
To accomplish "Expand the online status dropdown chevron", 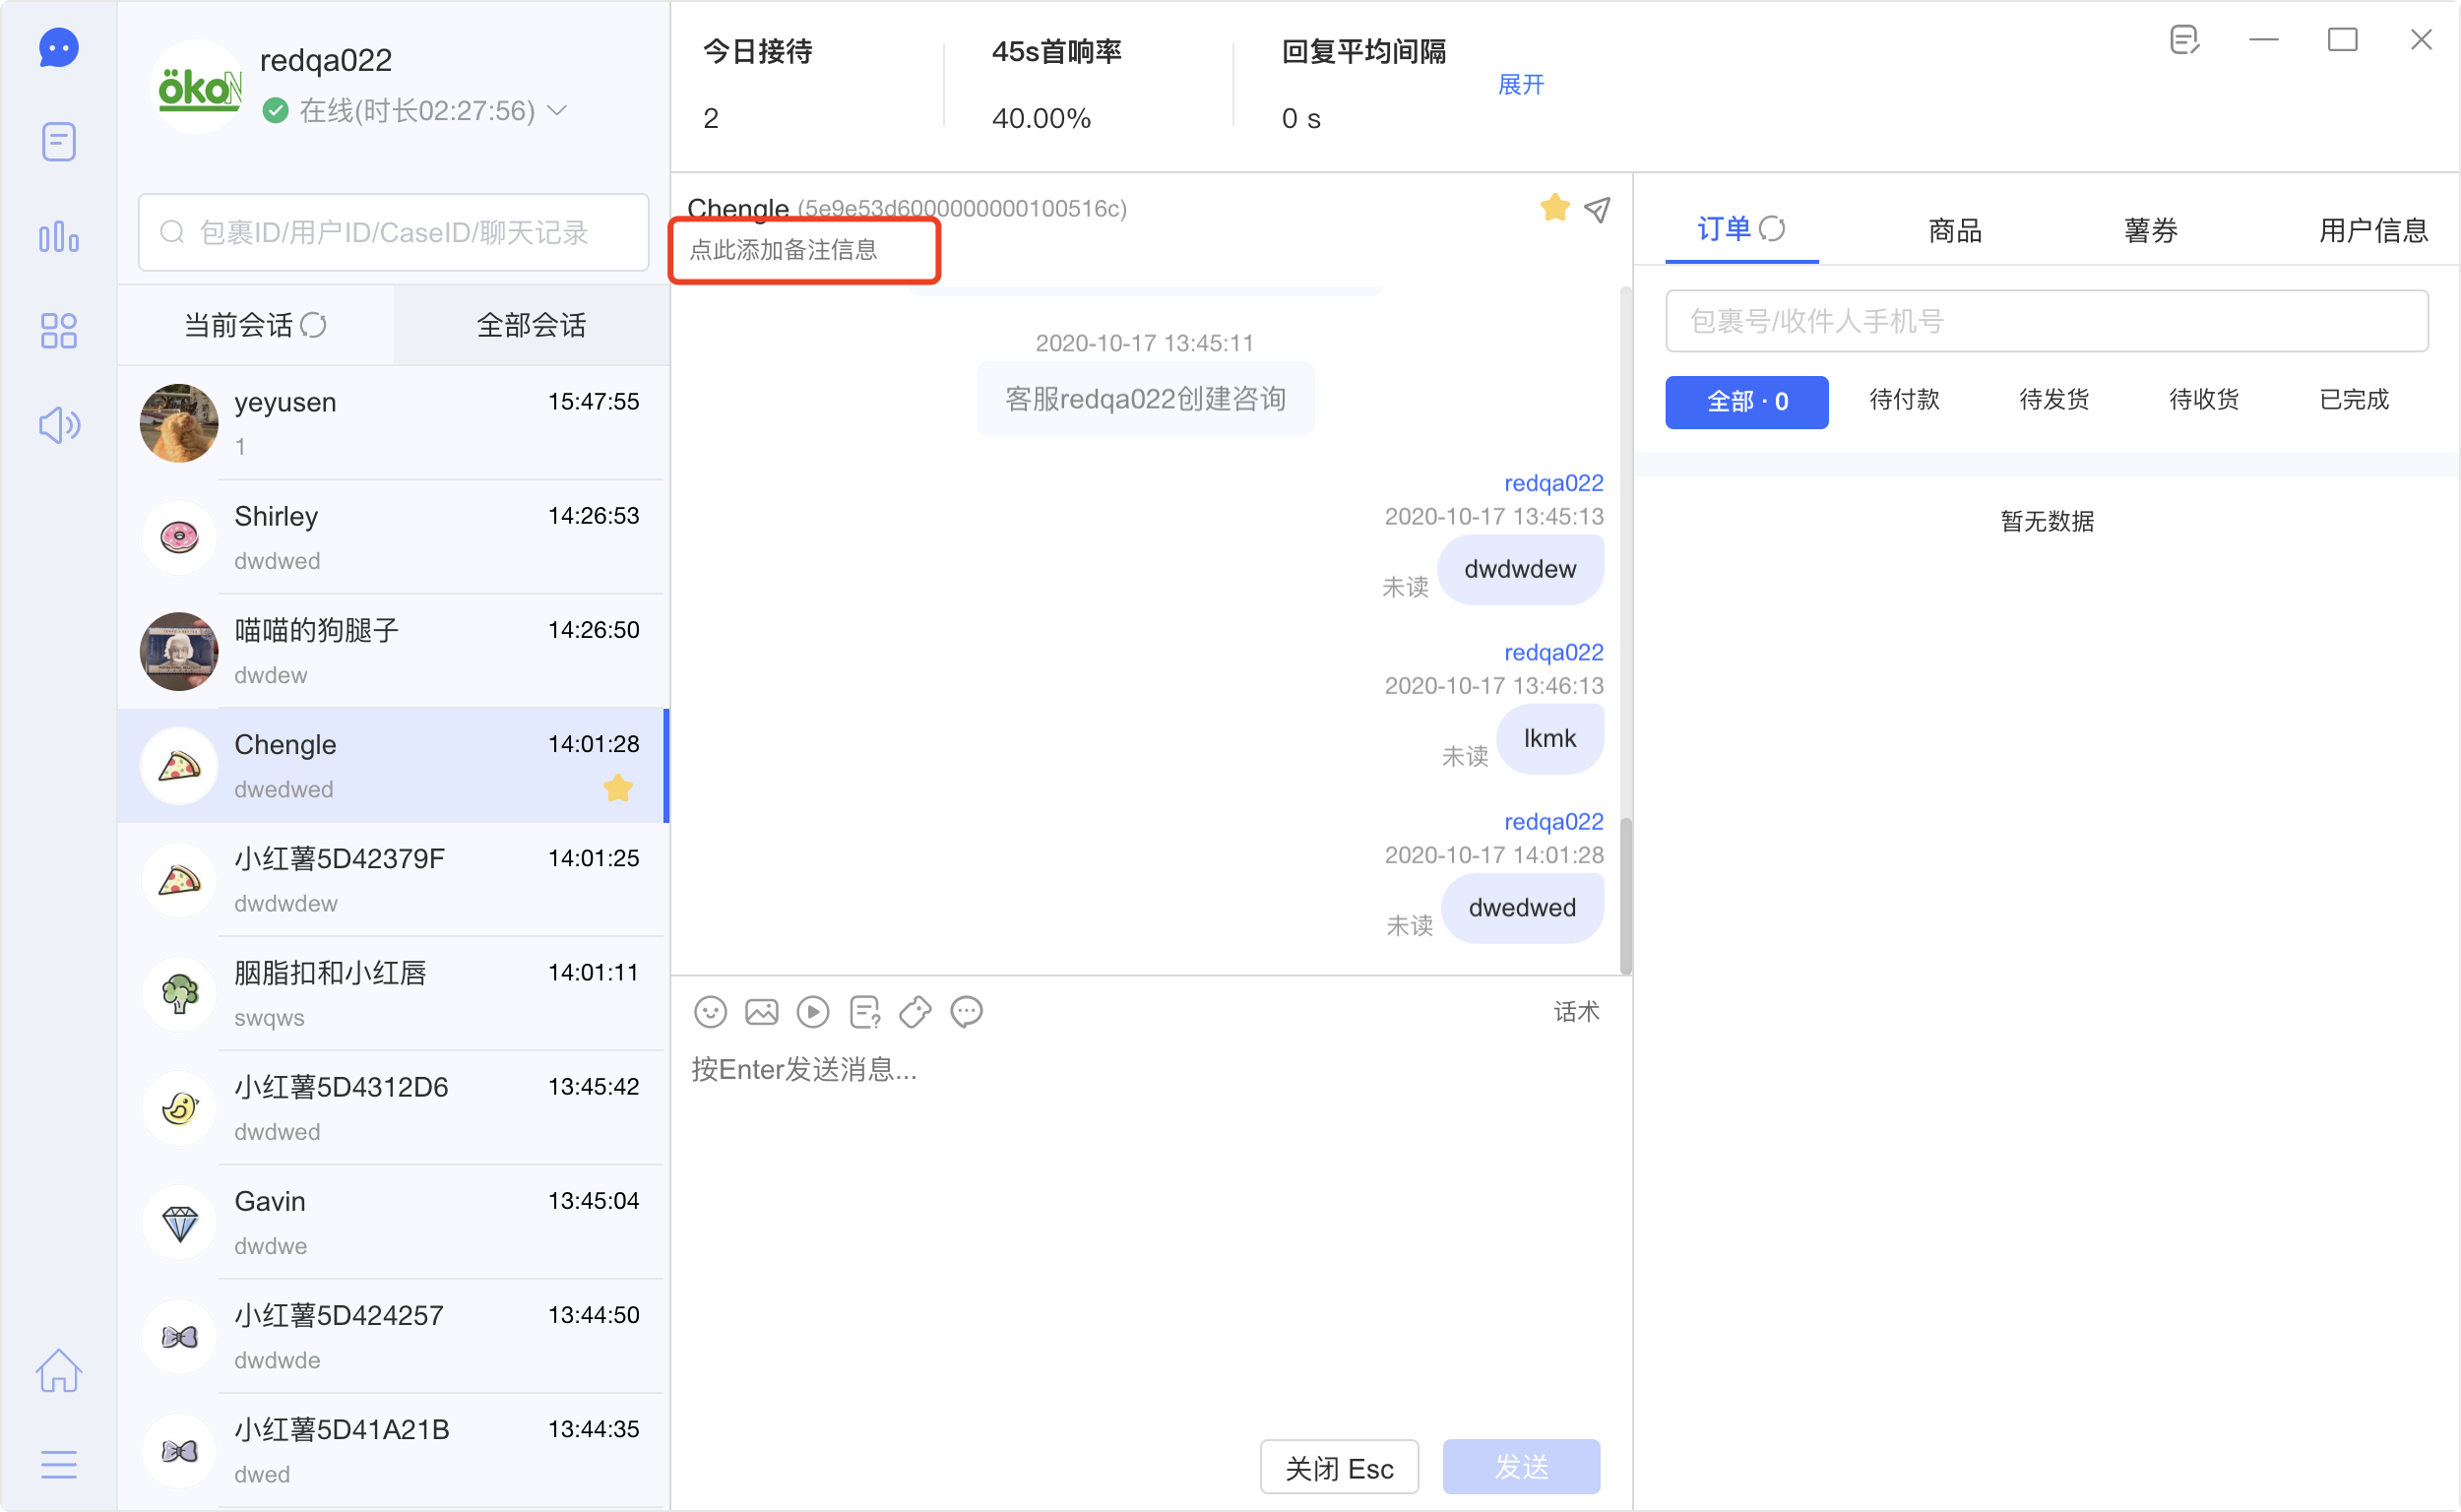I will point(558,110).
